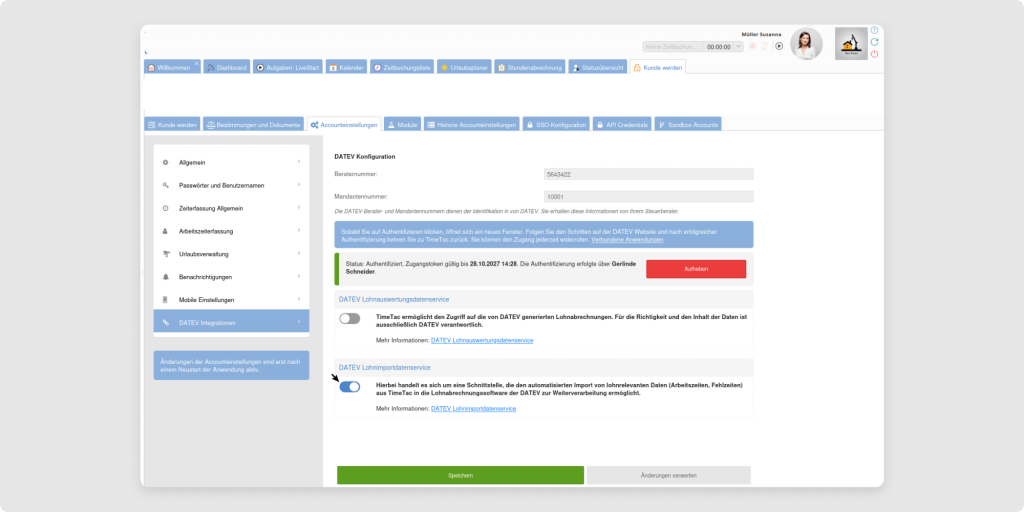This screenshot has height=512, width=1024.
Task: Click the red power logout icon
Action: tap(875, 54)
